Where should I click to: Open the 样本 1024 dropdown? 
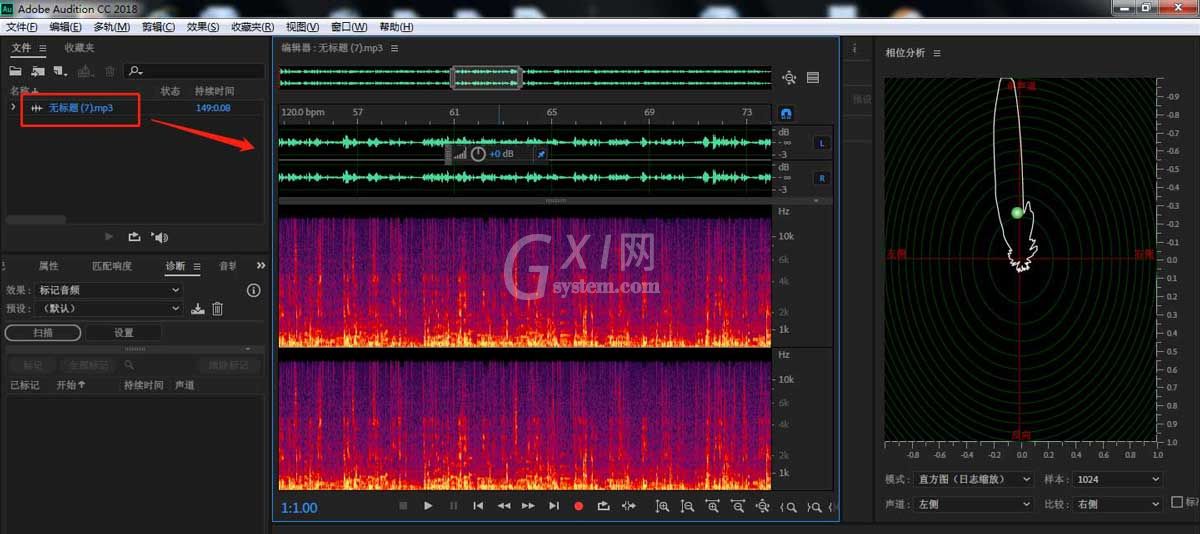[1118, 480]
